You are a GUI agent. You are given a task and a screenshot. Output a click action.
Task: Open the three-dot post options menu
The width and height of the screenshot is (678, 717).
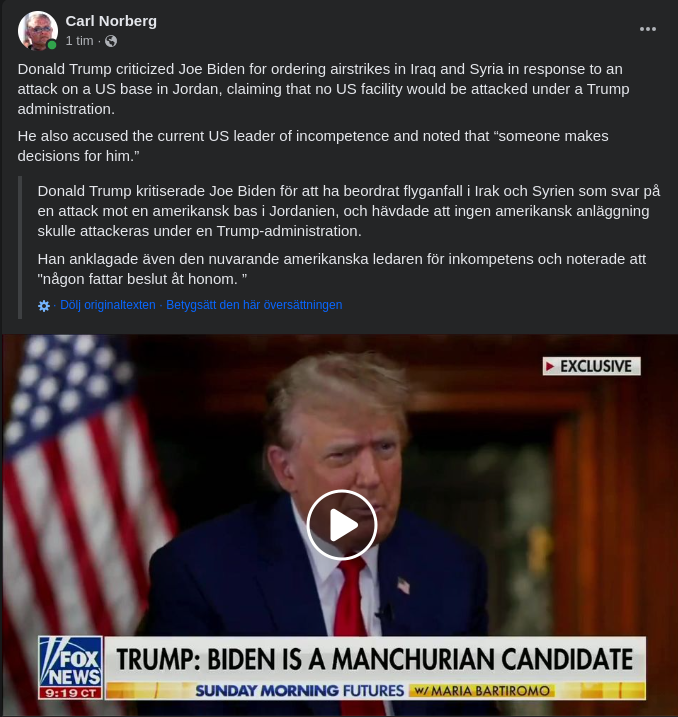coord(647,29)
